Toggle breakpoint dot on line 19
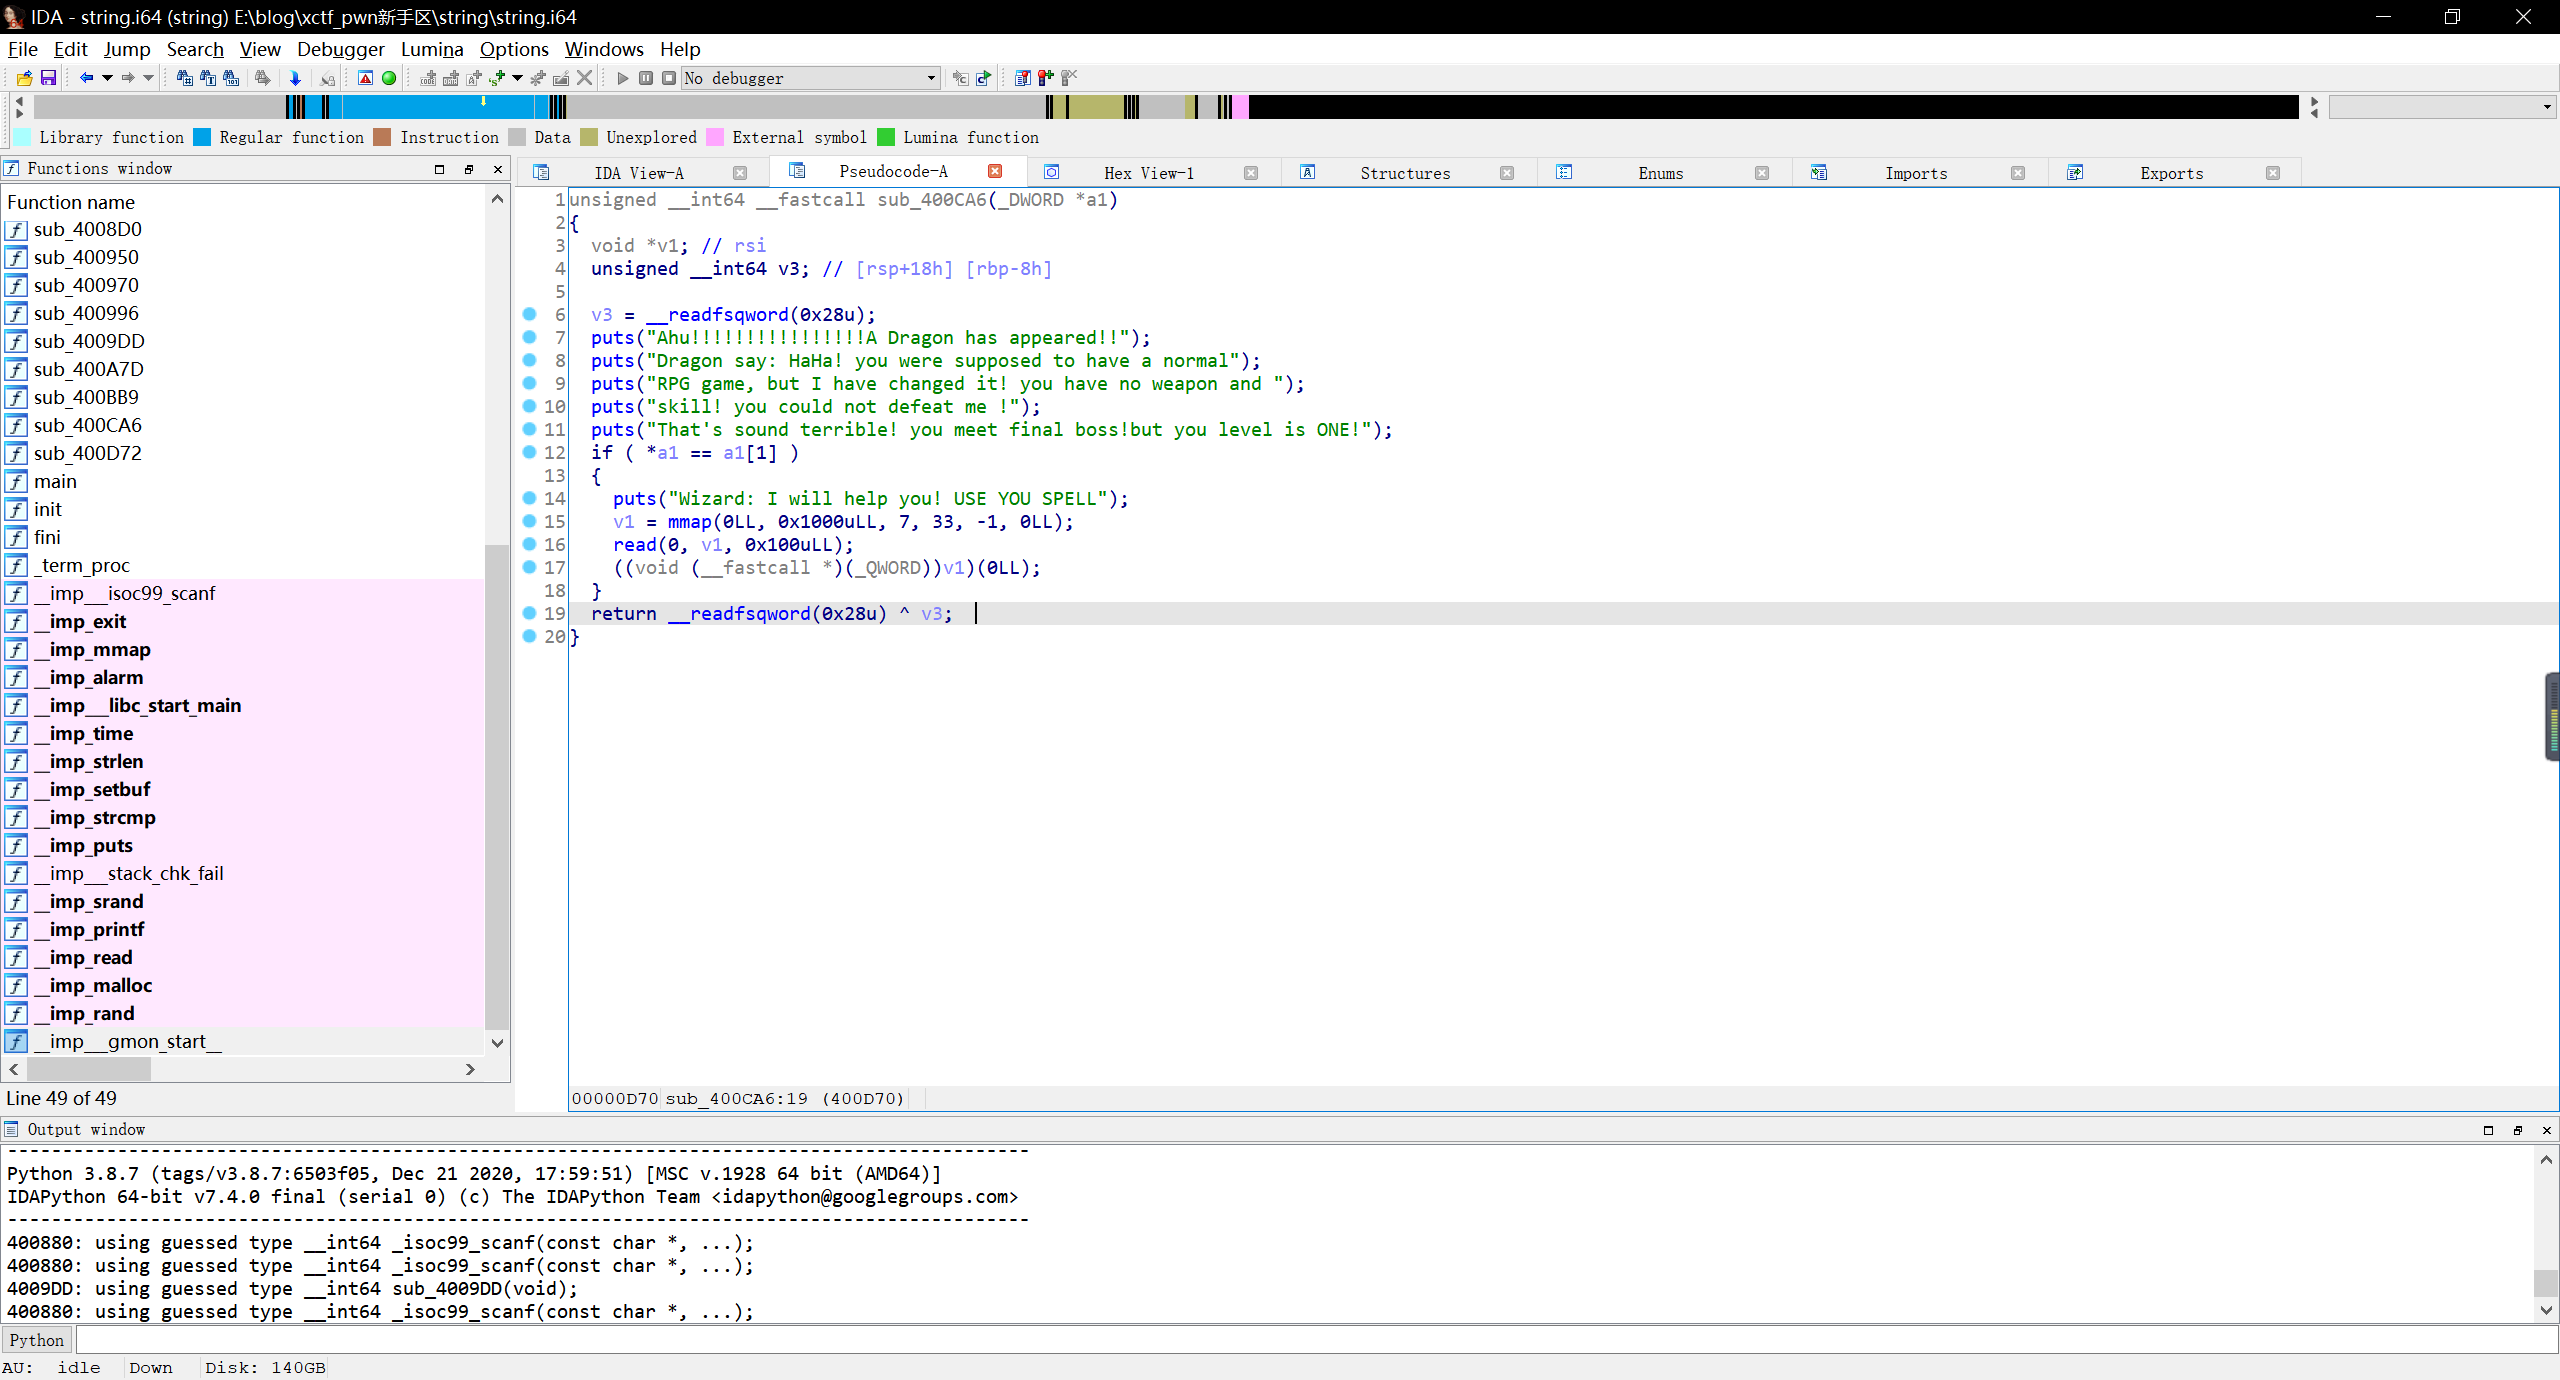Viewport: 2560px width, 1380px height. click(x=530, y=613)
